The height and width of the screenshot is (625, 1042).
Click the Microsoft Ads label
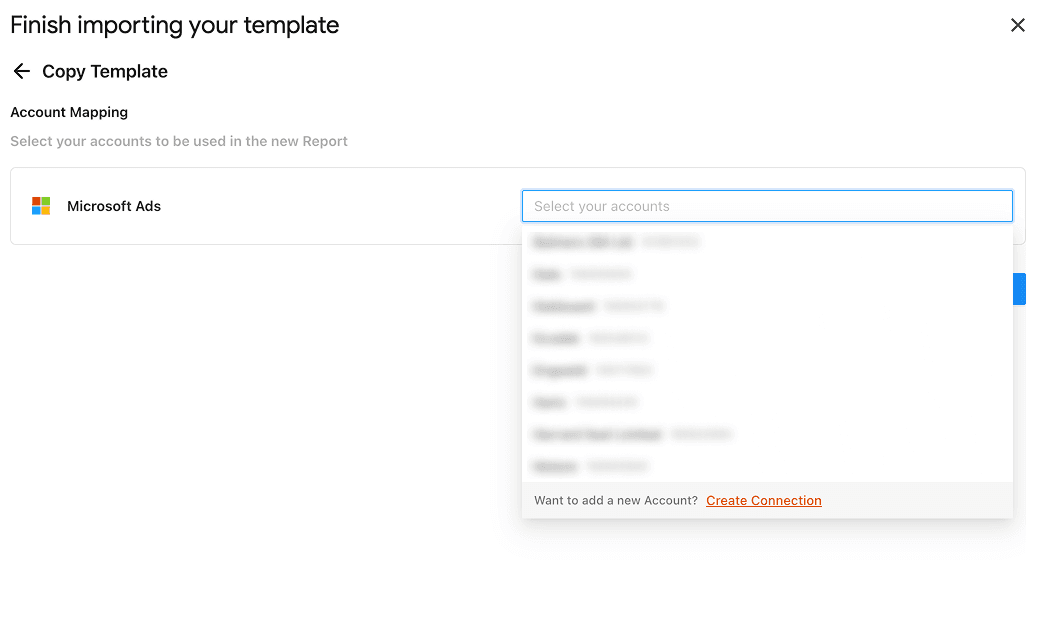pos(114,206)
